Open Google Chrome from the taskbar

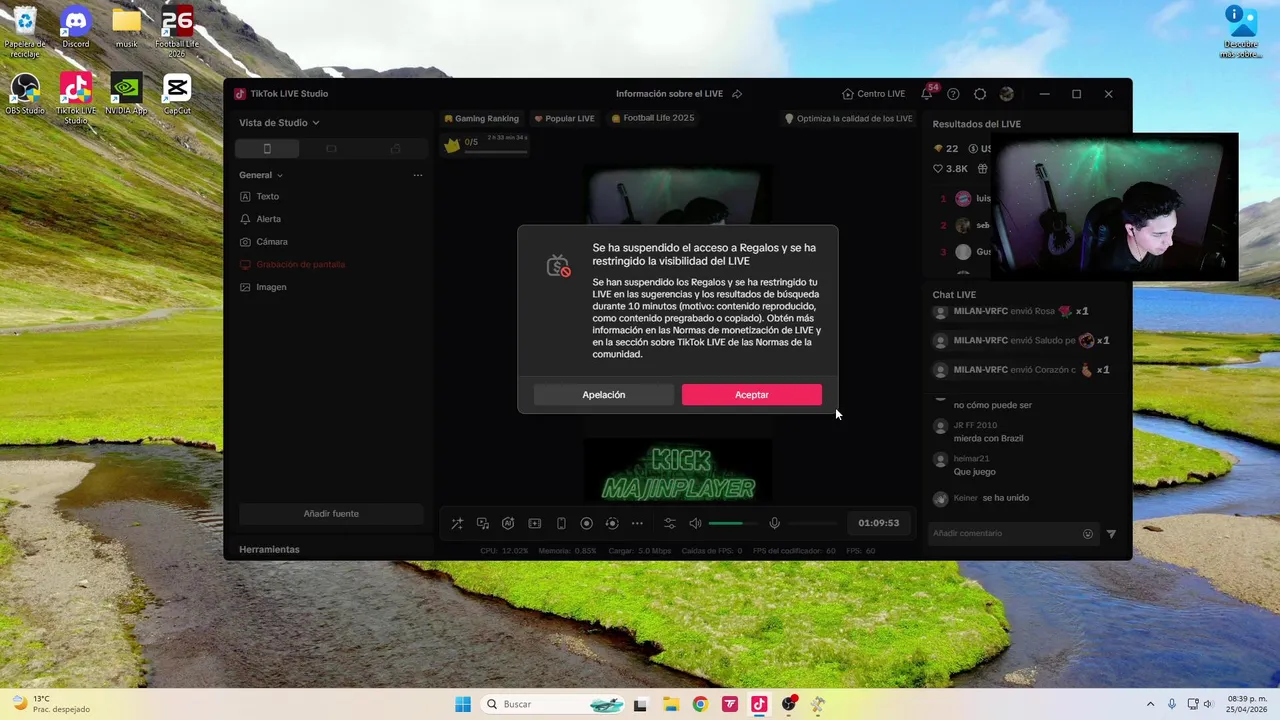coord(700,704)
